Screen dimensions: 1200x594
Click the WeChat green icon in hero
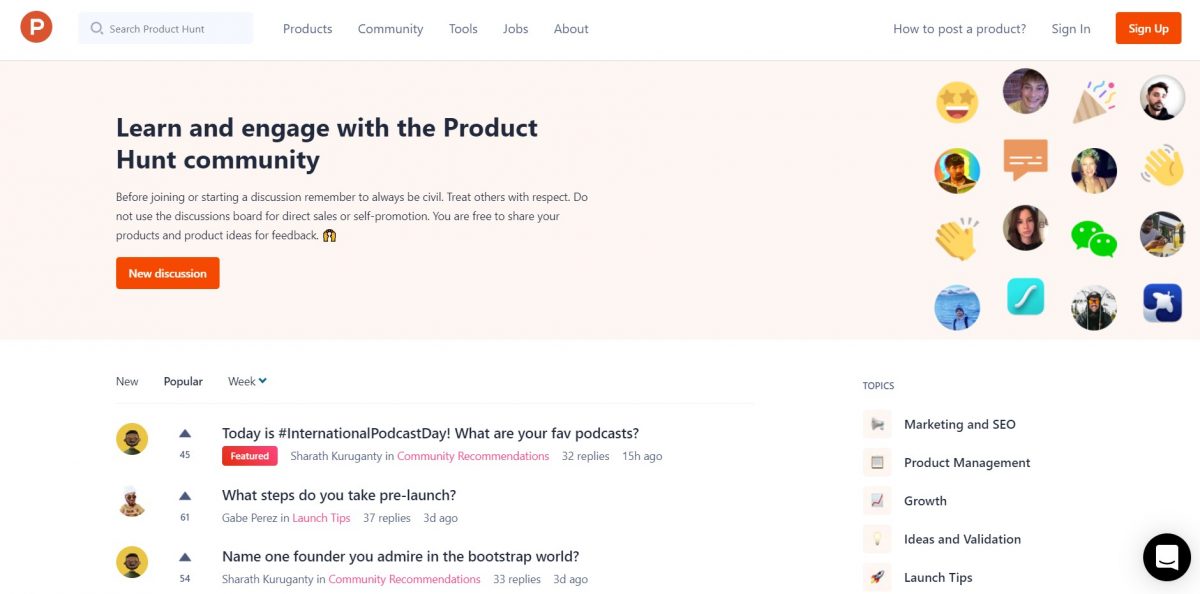[1093, 237]
